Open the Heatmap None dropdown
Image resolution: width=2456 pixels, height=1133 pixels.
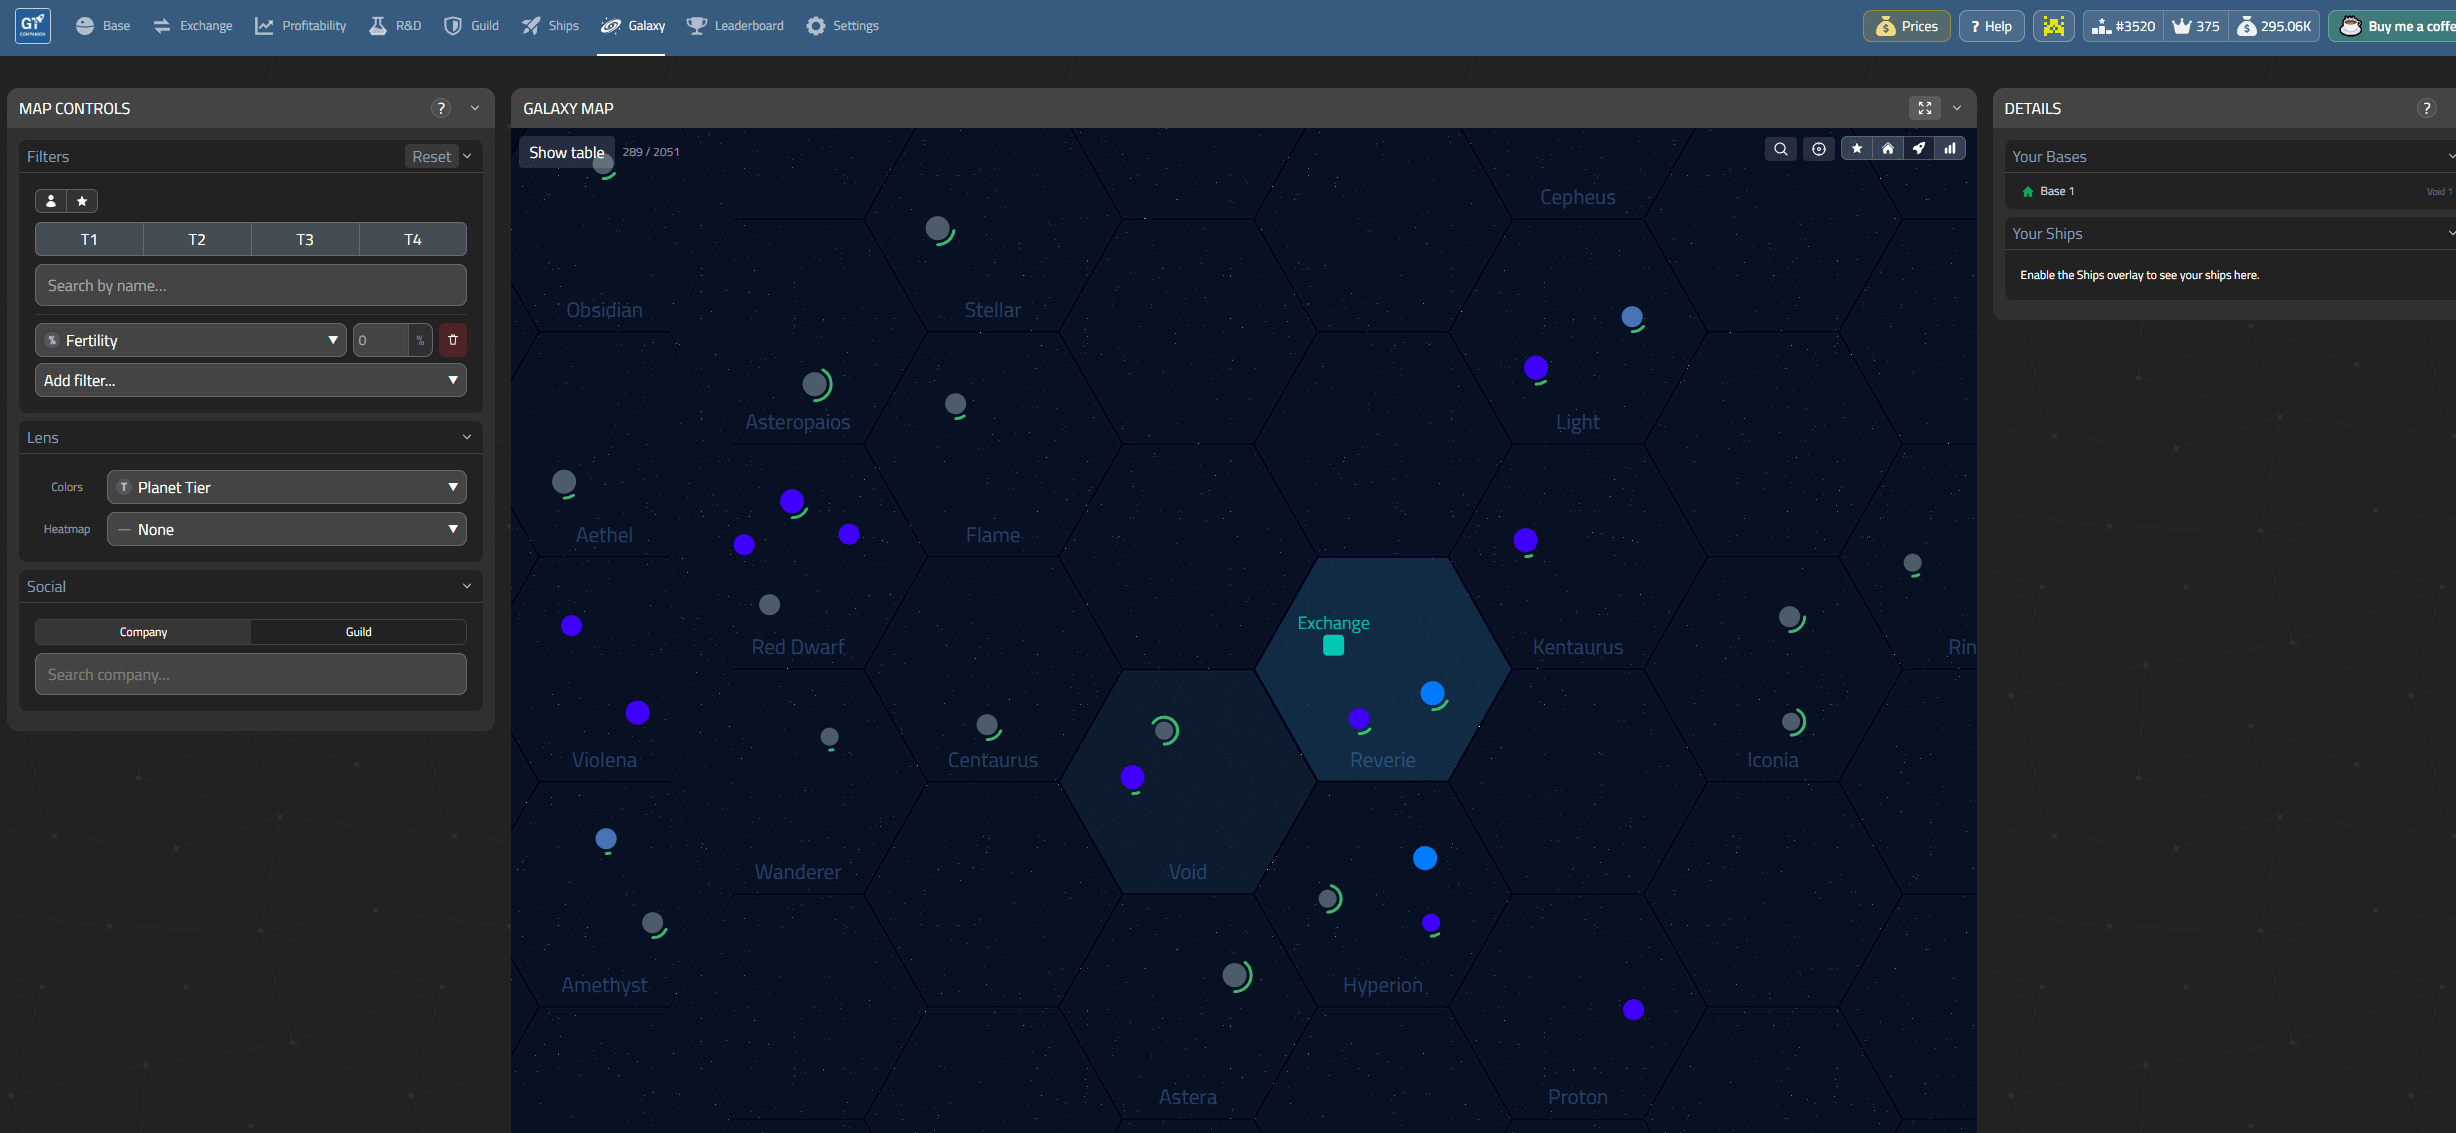pos(287,529)
